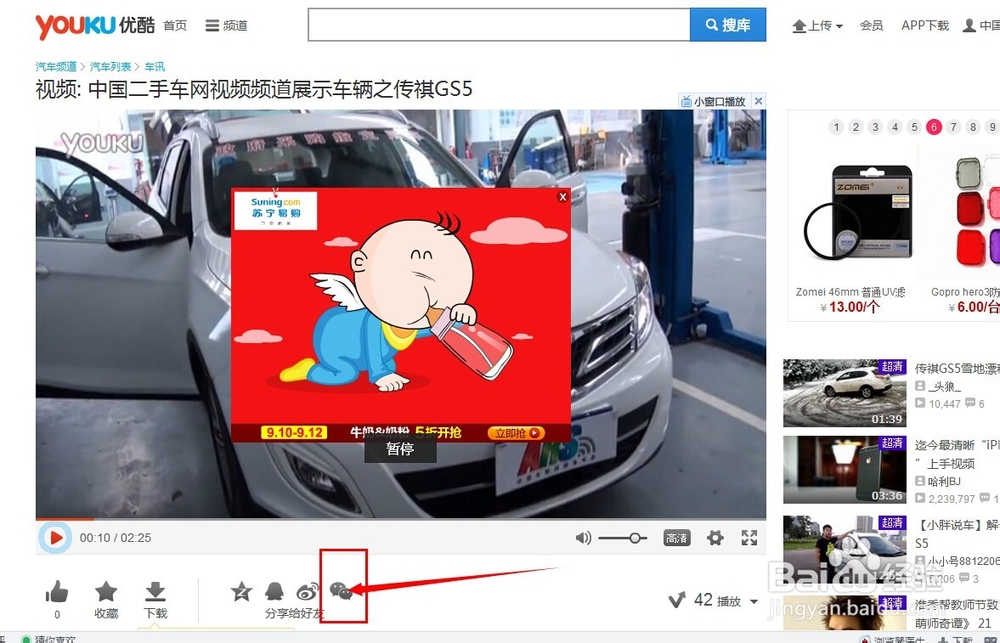Open the player settings gear icon

click(715, 537)
